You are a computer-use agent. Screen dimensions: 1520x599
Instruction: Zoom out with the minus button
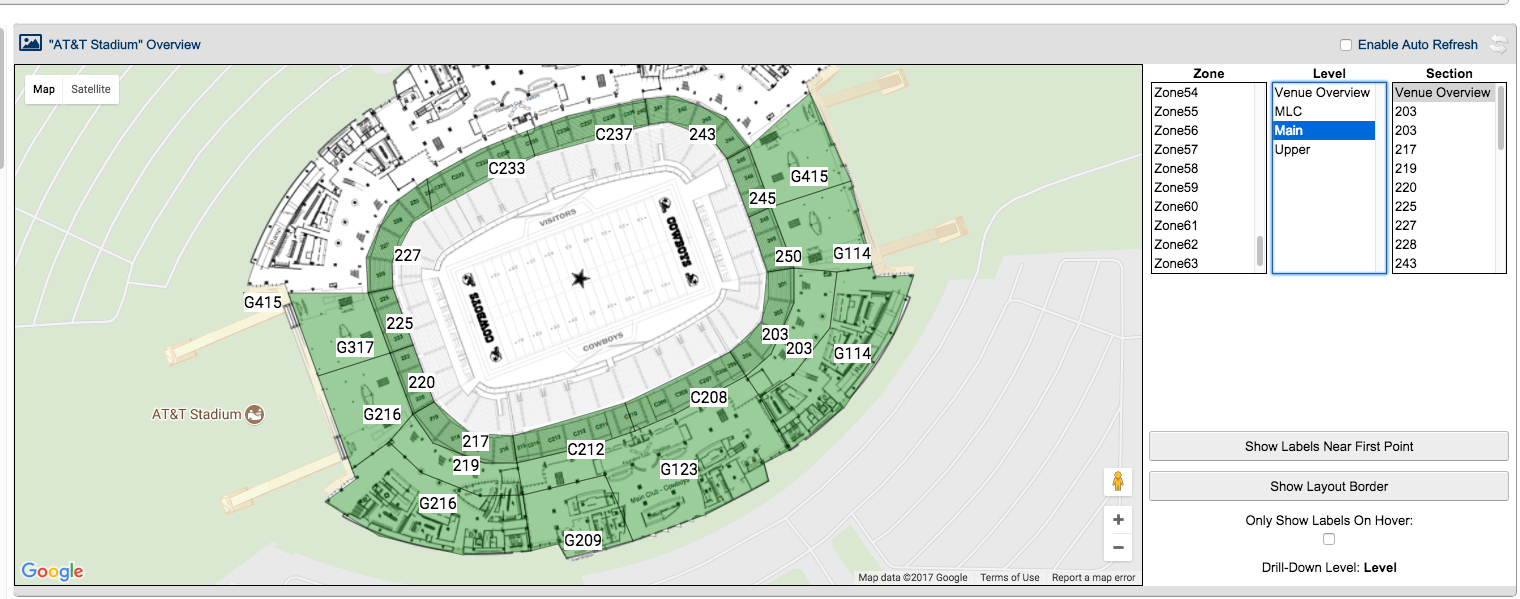[1117, 547]
